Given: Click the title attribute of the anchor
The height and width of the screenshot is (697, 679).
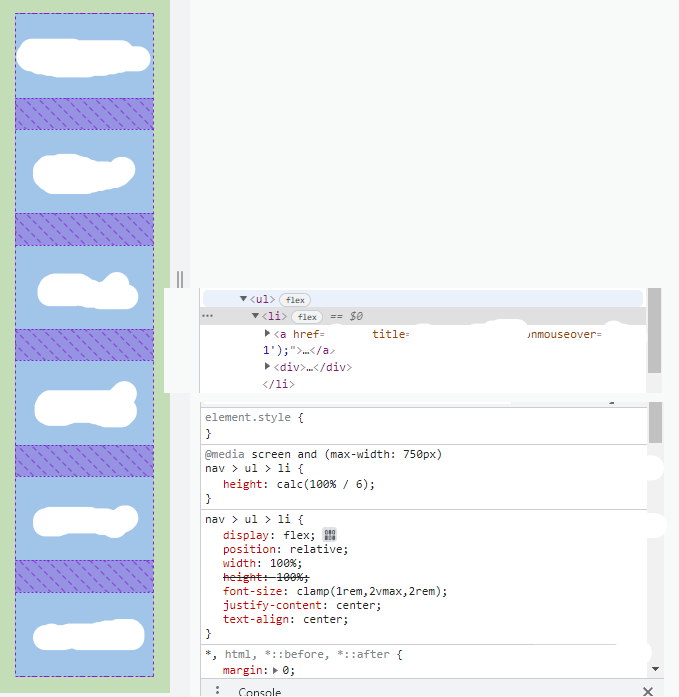Looking at the screenshot, I should tap(390, 334).
